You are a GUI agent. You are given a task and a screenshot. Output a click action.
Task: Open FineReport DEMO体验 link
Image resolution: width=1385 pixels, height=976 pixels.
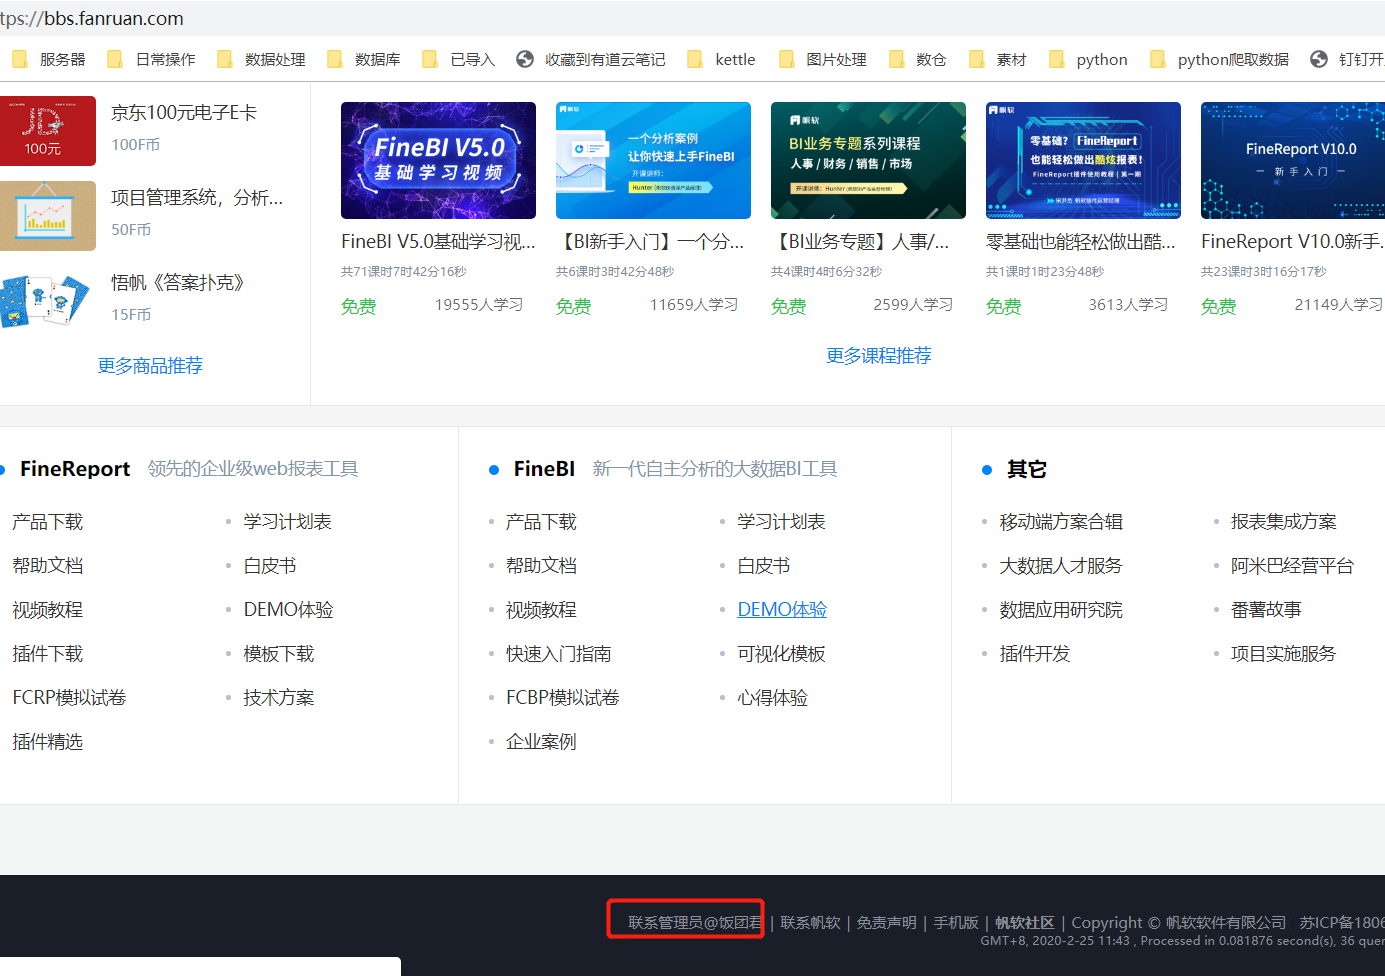(289, 610)
